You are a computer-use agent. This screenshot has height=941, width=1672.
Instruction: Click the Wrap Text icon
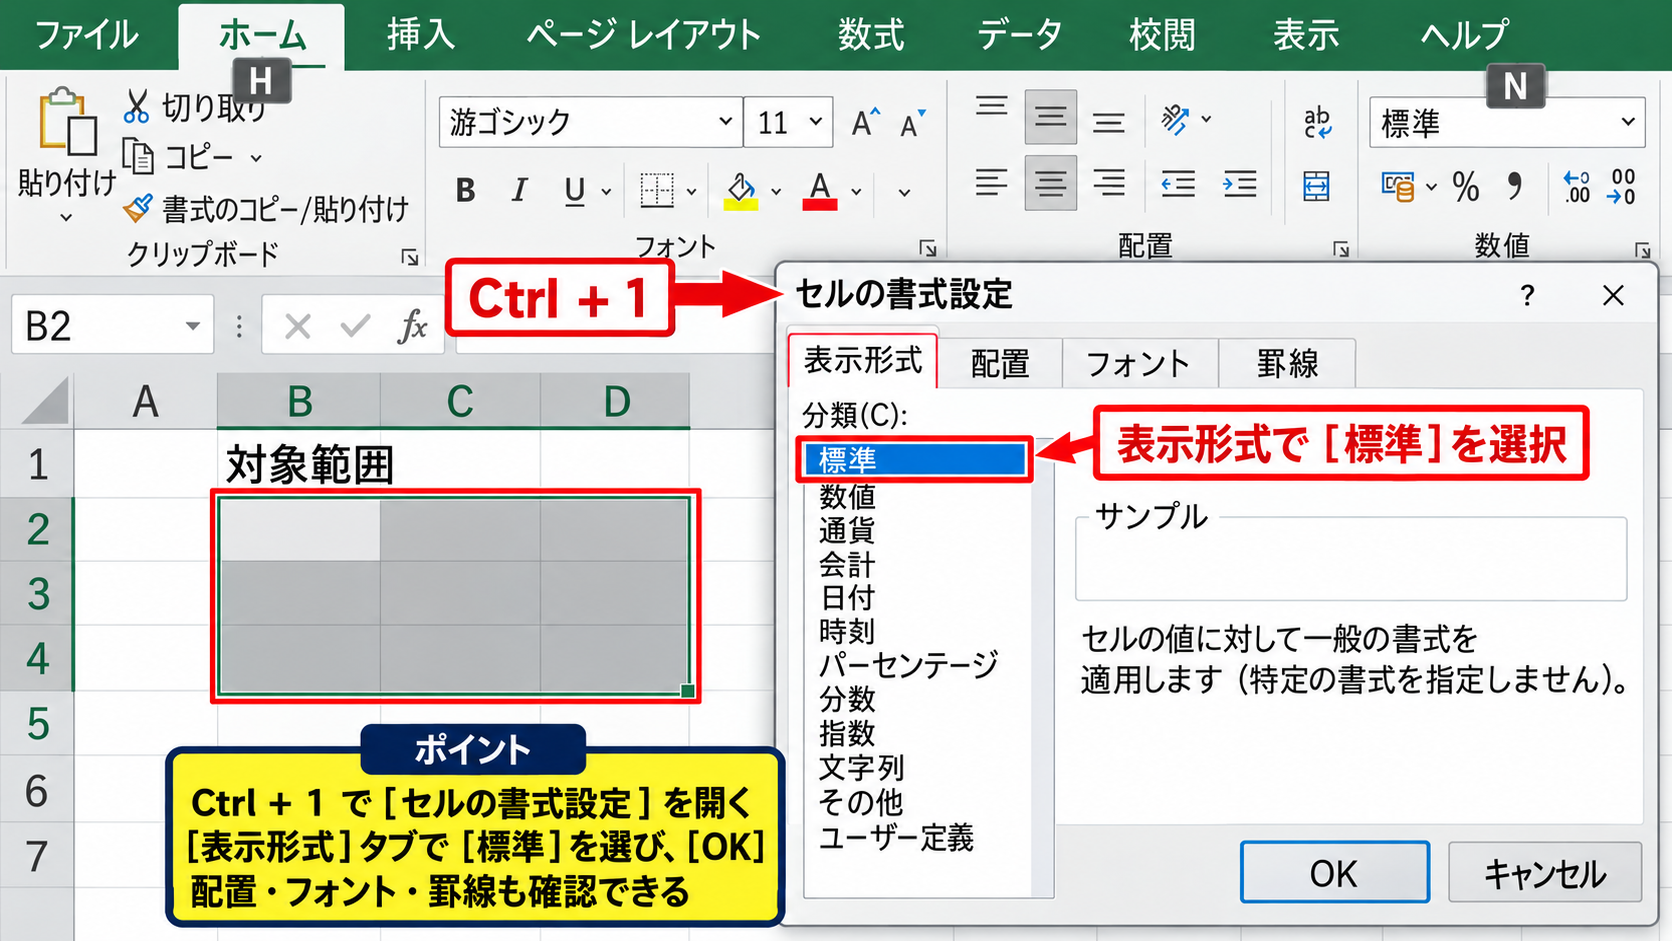click(x=1317, y=122)
